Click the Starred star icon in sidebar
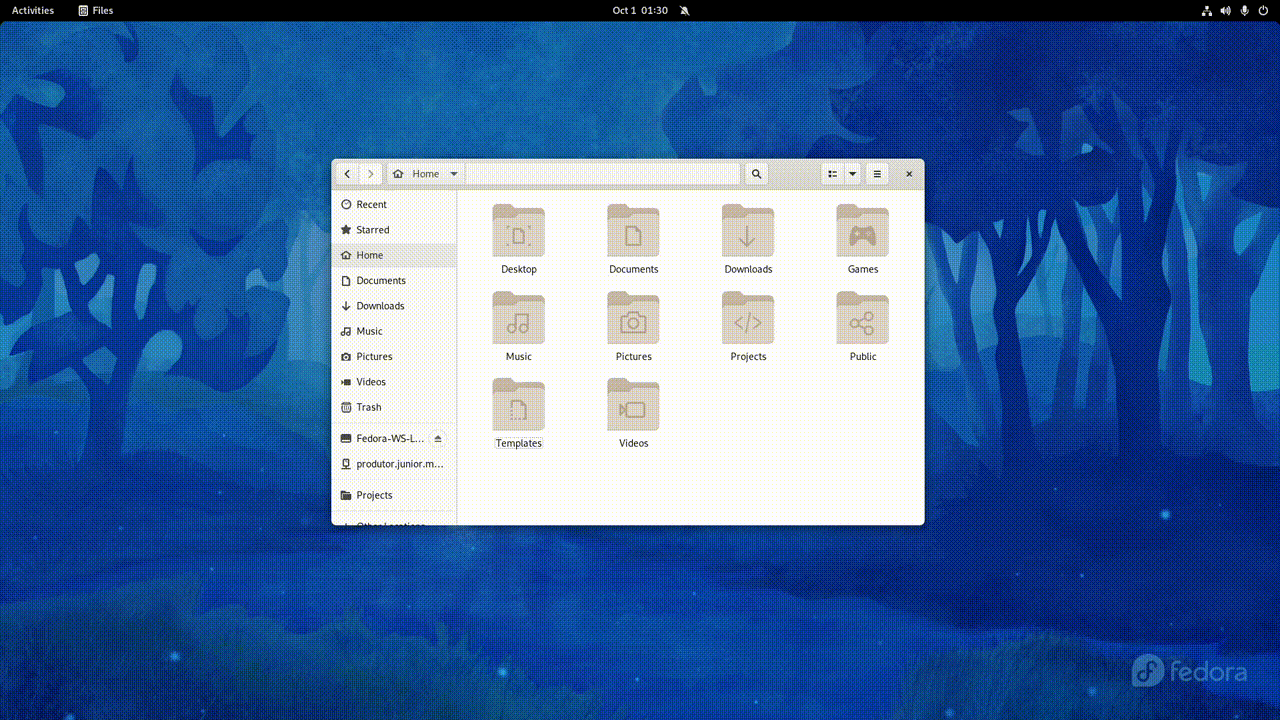 pyautogui.click(x=346, y=230)
